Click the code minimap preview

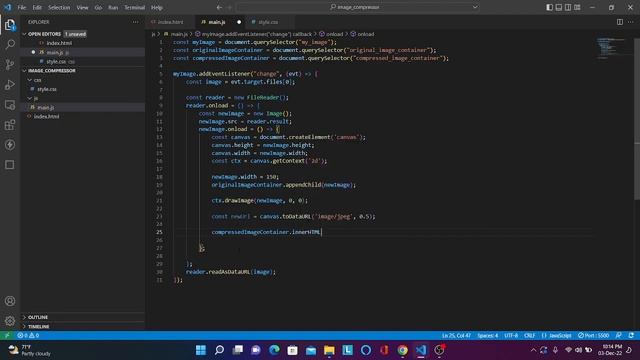[611, 48]
